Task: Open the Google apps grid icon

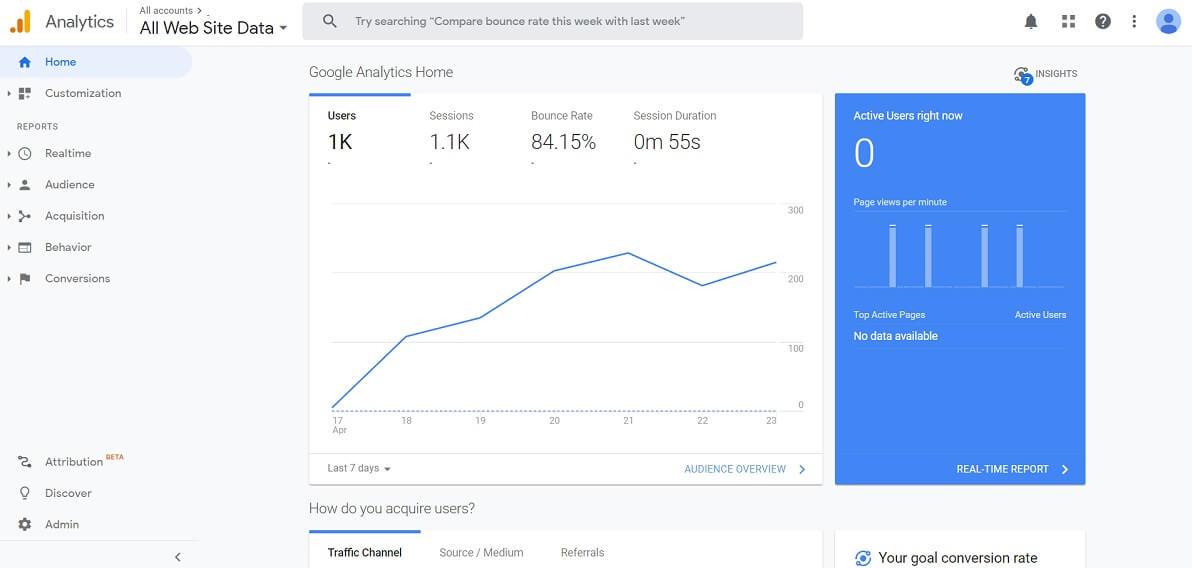Action: (x=1068, y=21)
